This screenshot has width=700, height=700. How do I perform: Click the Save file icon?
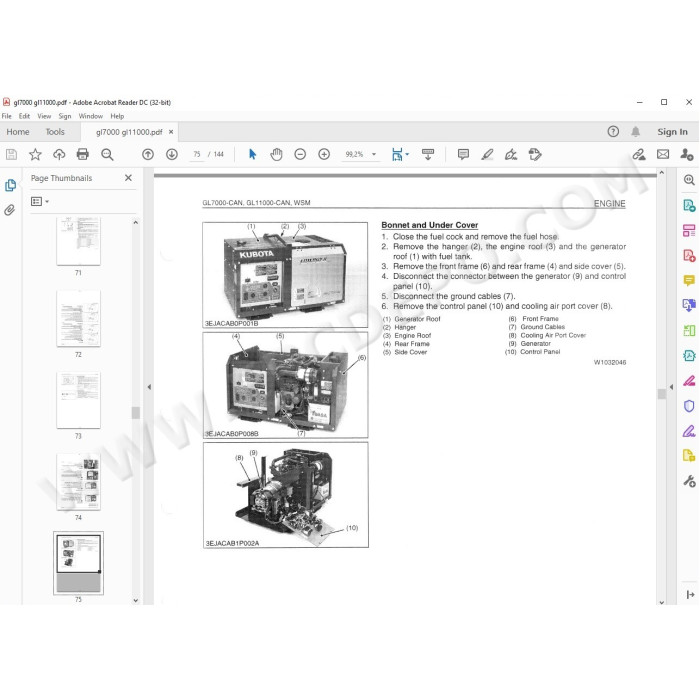point(11,154)
